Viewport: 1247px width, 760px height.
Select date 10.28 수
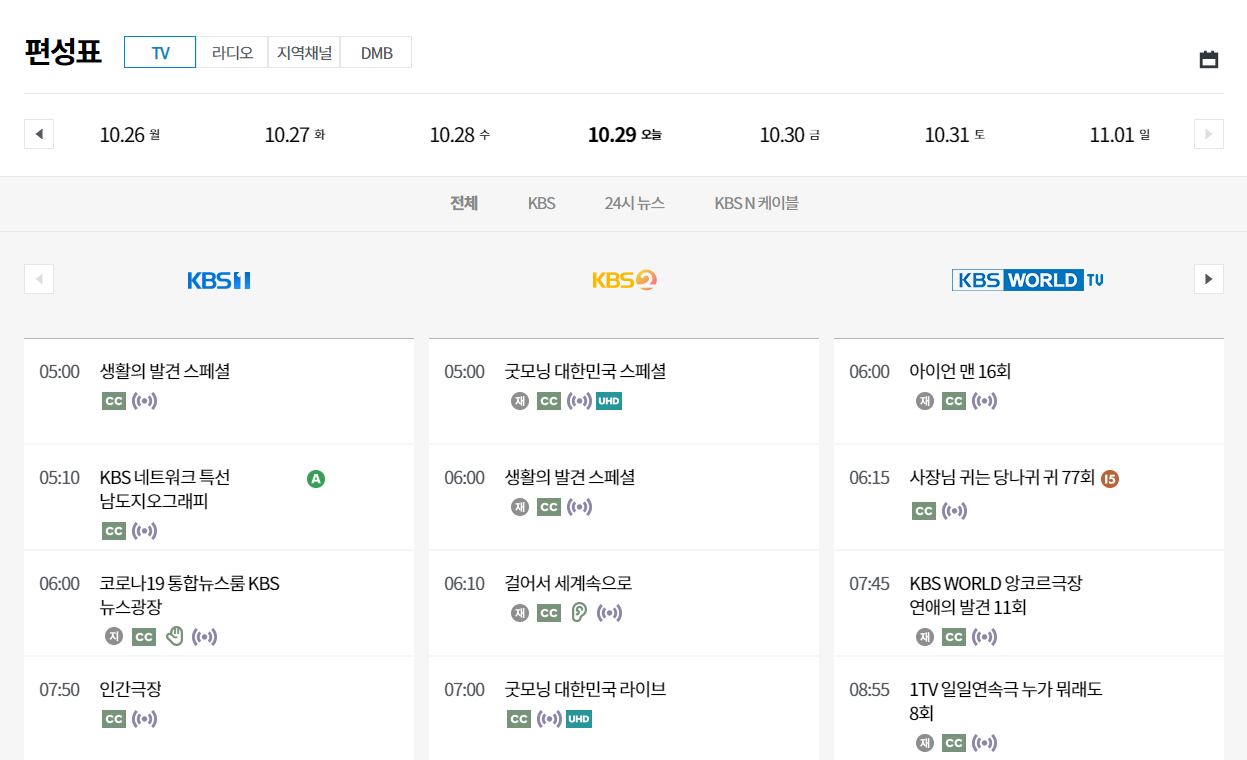(460, 134)
